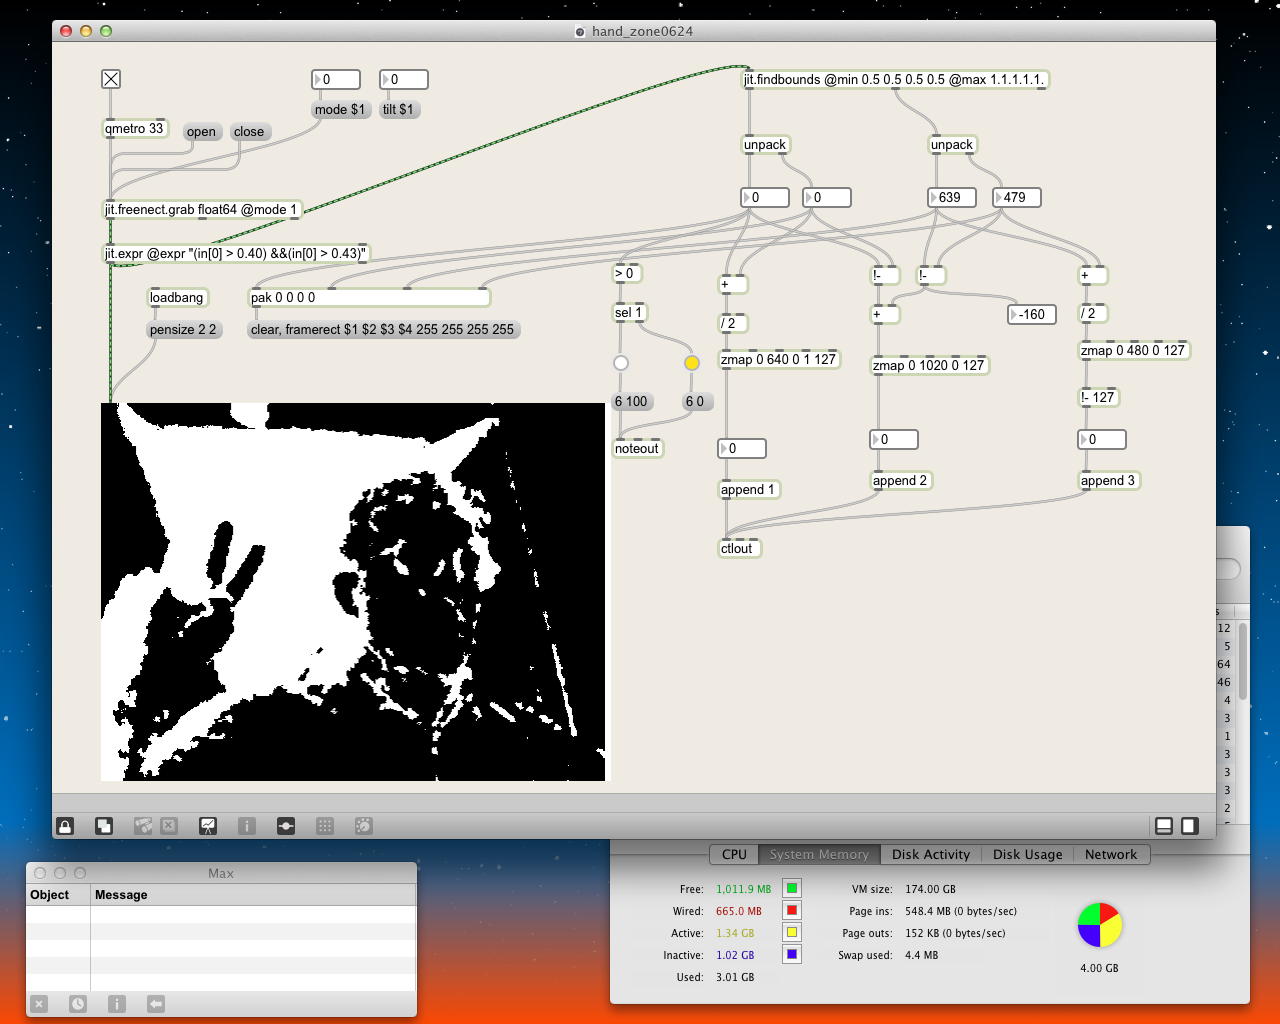This screenshot has width=1280, height=1024.
Task: Click the white bang button below sel 1
Action: [x=621, y=363]
